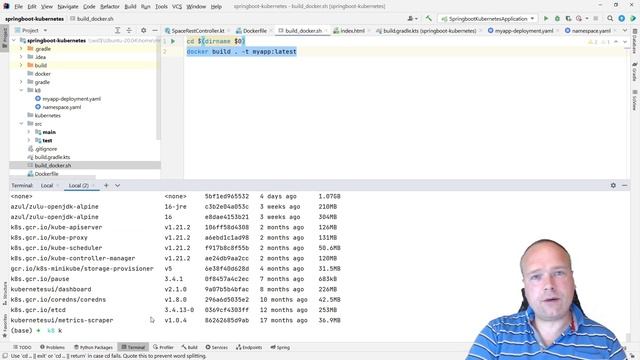Run with coverage icon in toolbar
The width and height of the screenshot is (640, 360).
click(568, 18)
